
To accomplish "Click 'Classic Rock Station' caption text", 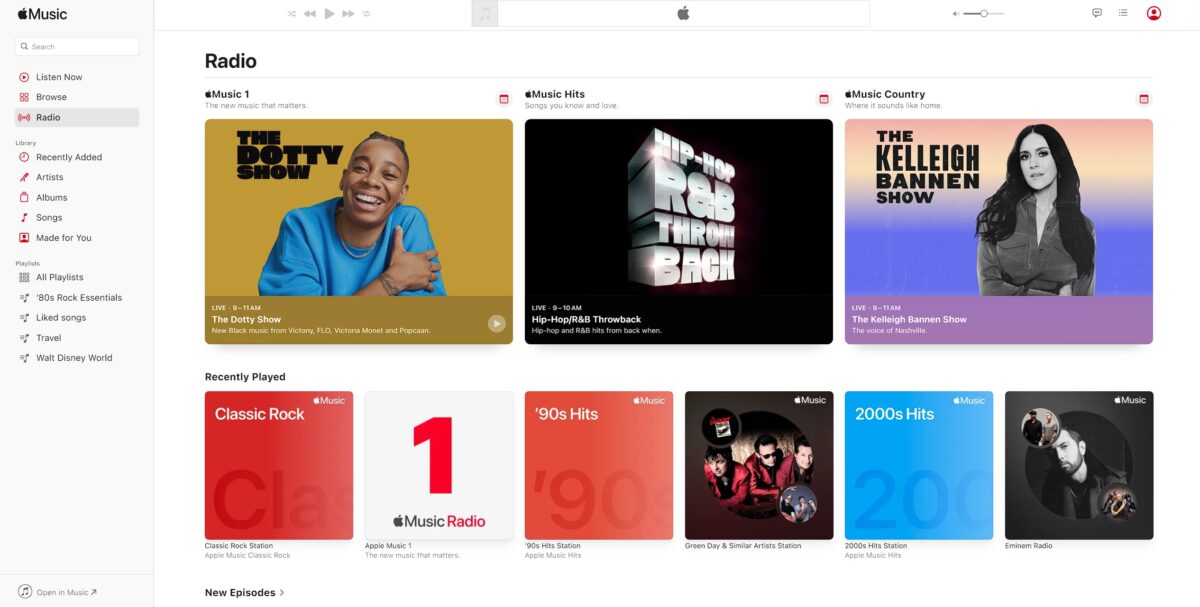I will tap(239, 546).
